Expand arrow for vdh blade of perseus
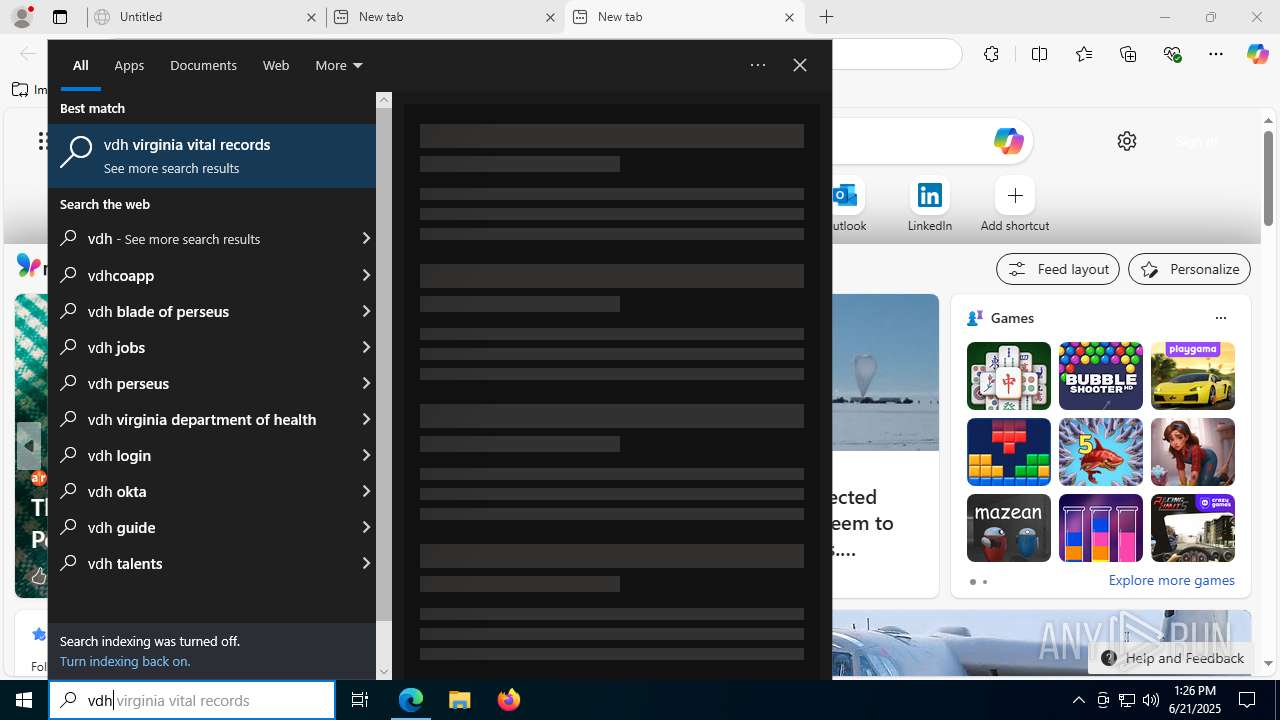 tap(366, 311)
